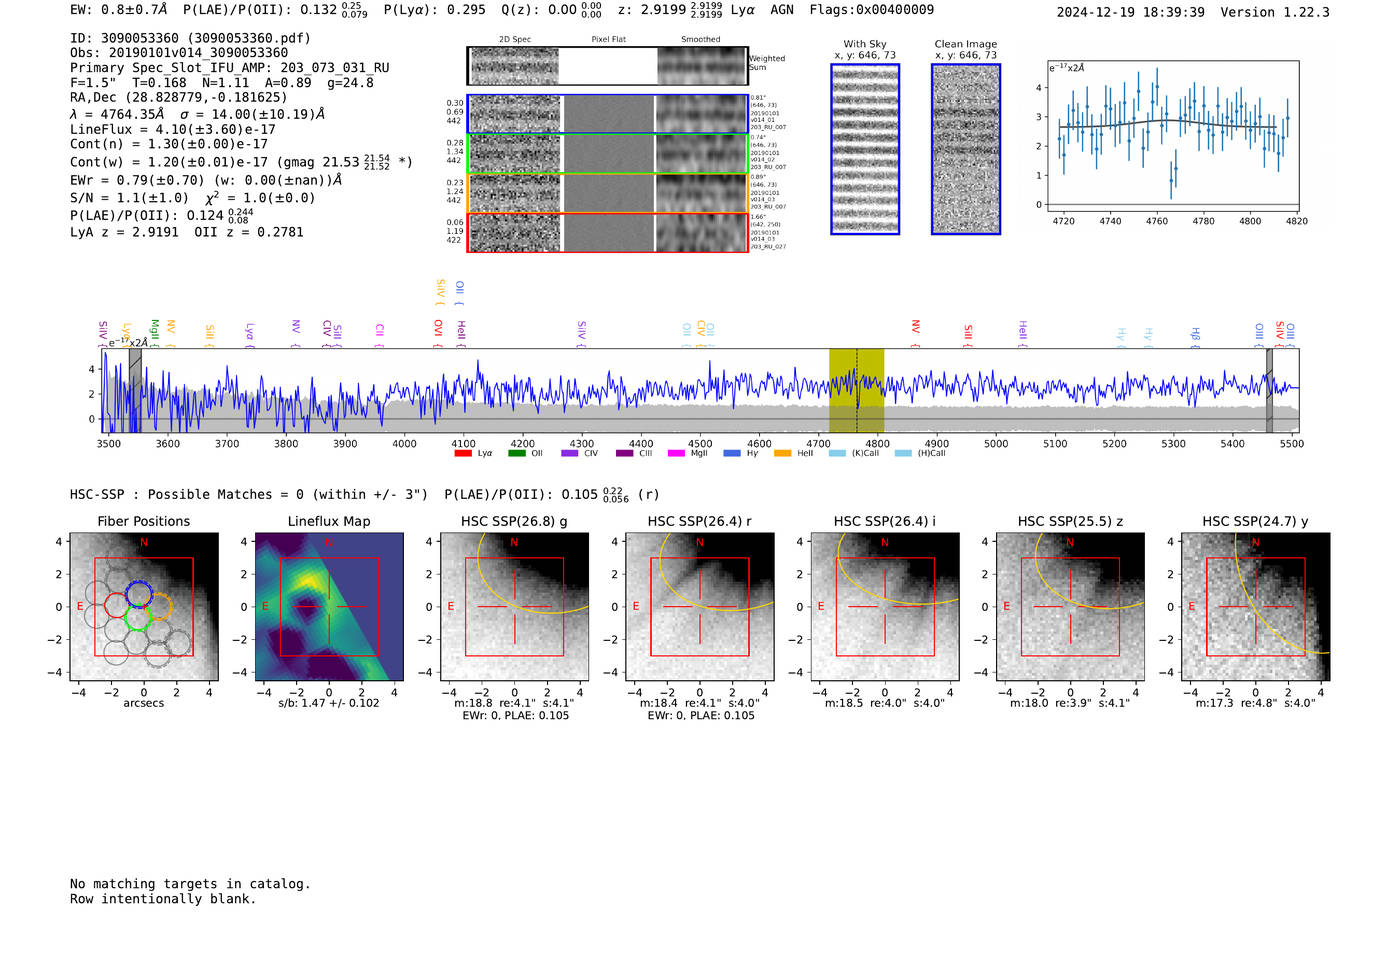Viewport: 1400px width, 953px height.
Task: Click the purple CIV legend swatch
Action: (570, 453)
